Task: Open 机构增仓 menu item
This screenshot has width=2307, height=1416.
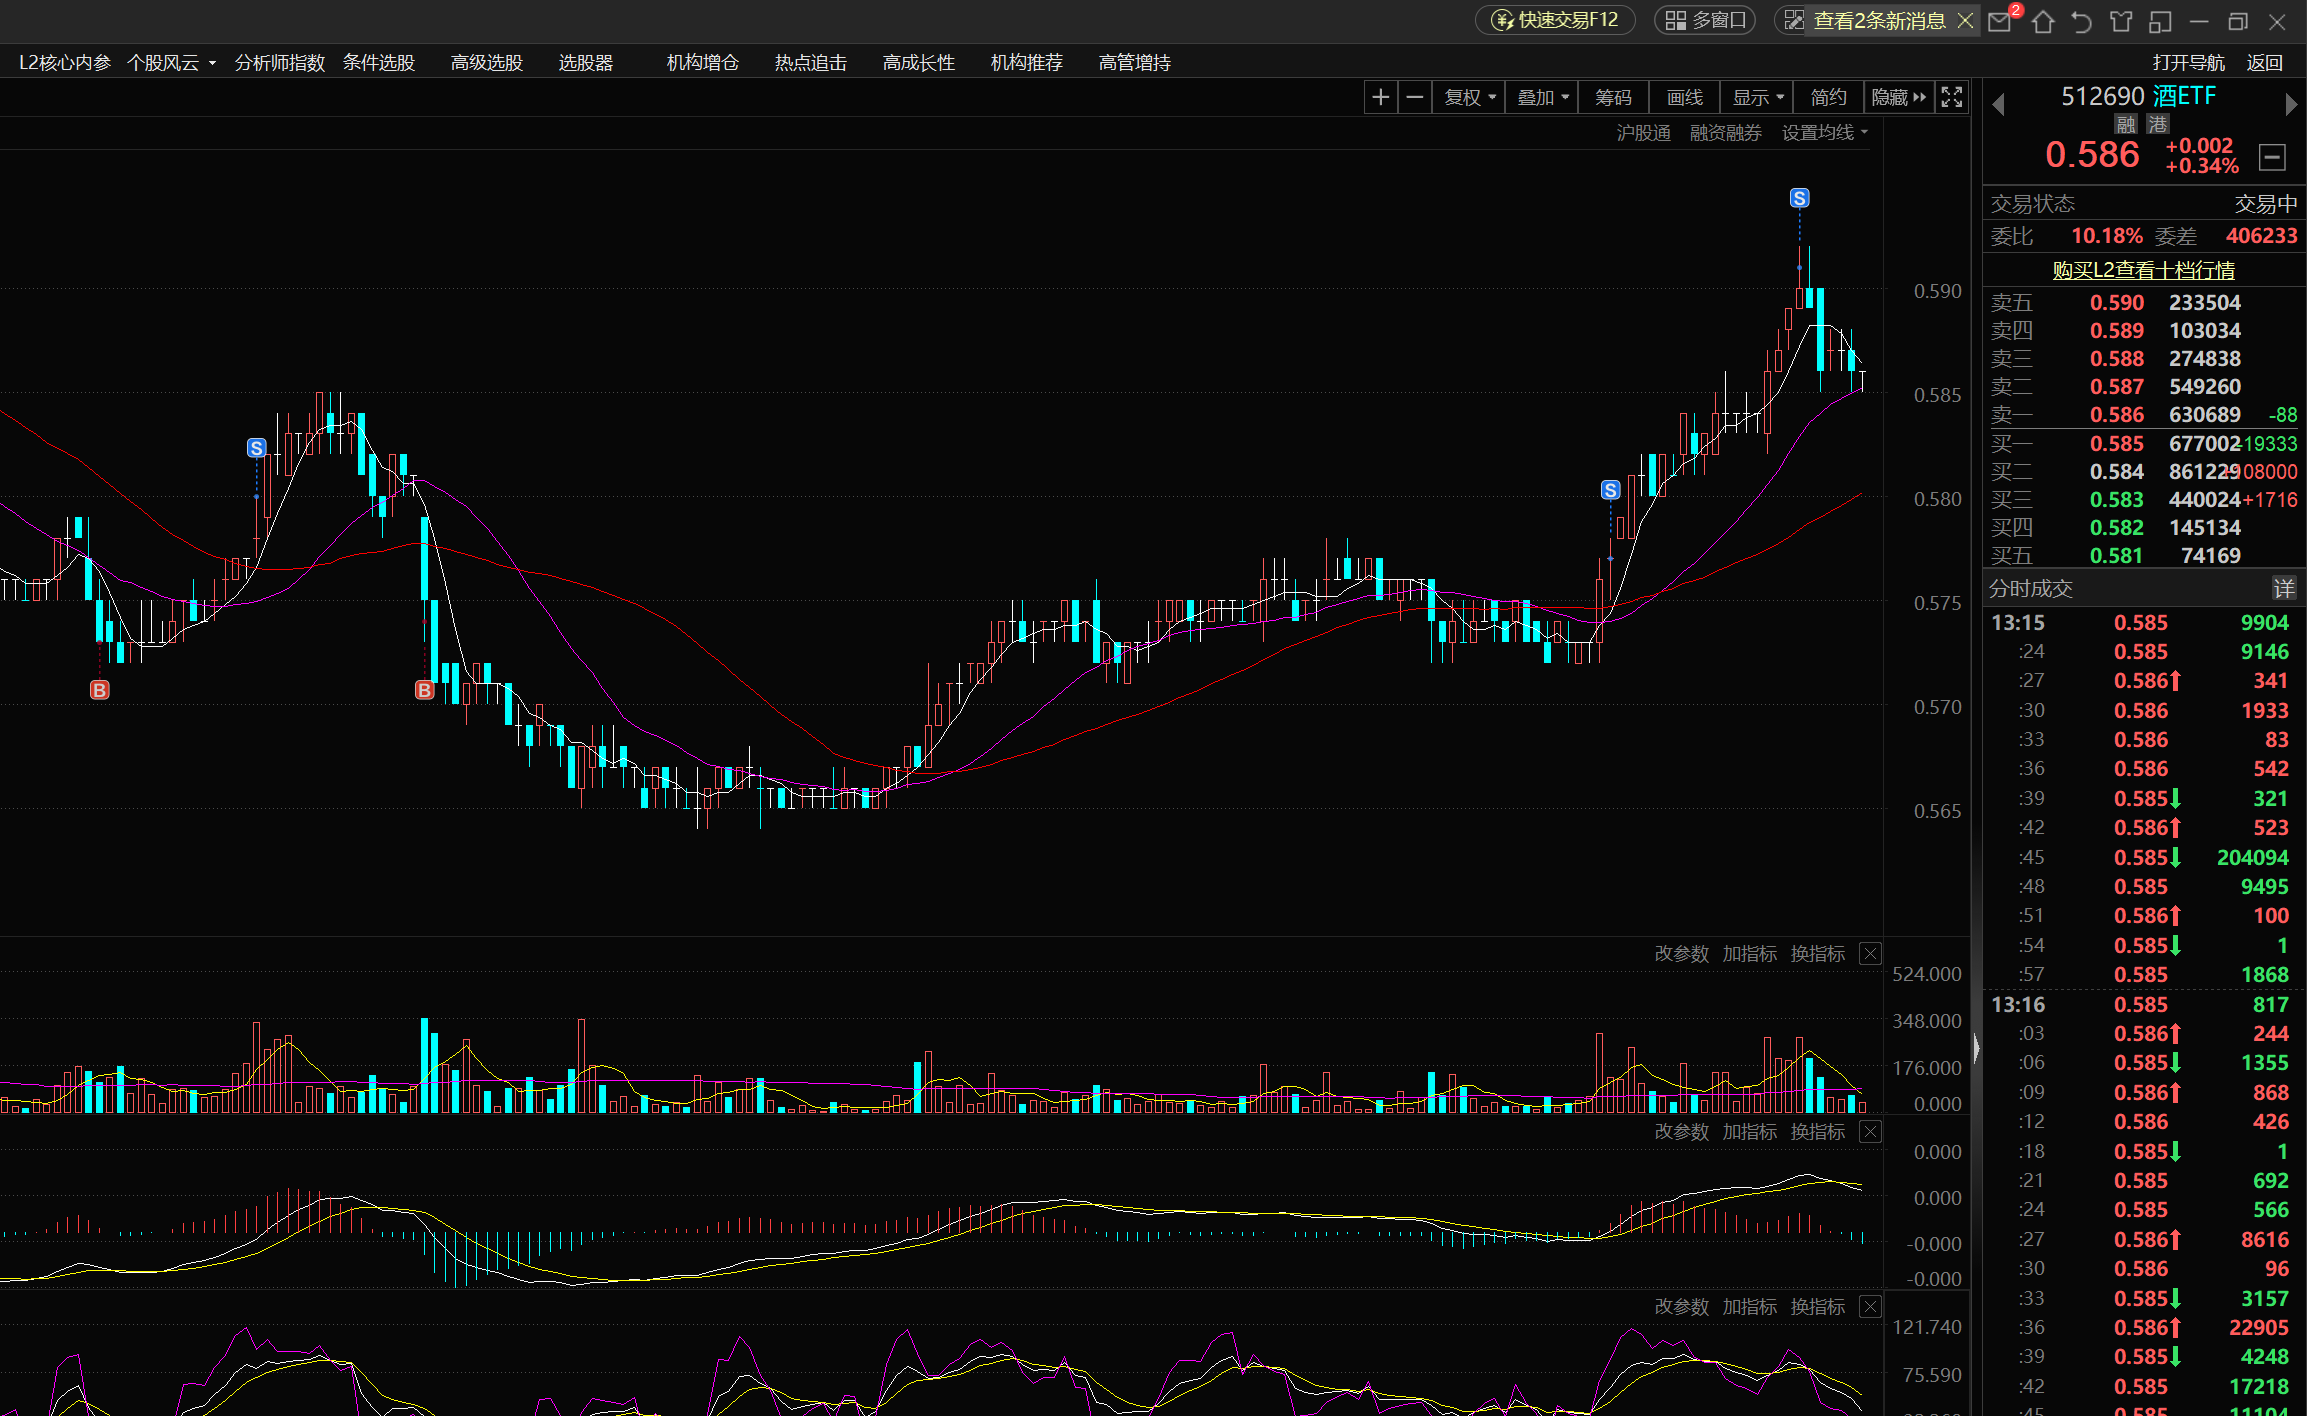Action: pyautogui.click(x=703, y=63)
